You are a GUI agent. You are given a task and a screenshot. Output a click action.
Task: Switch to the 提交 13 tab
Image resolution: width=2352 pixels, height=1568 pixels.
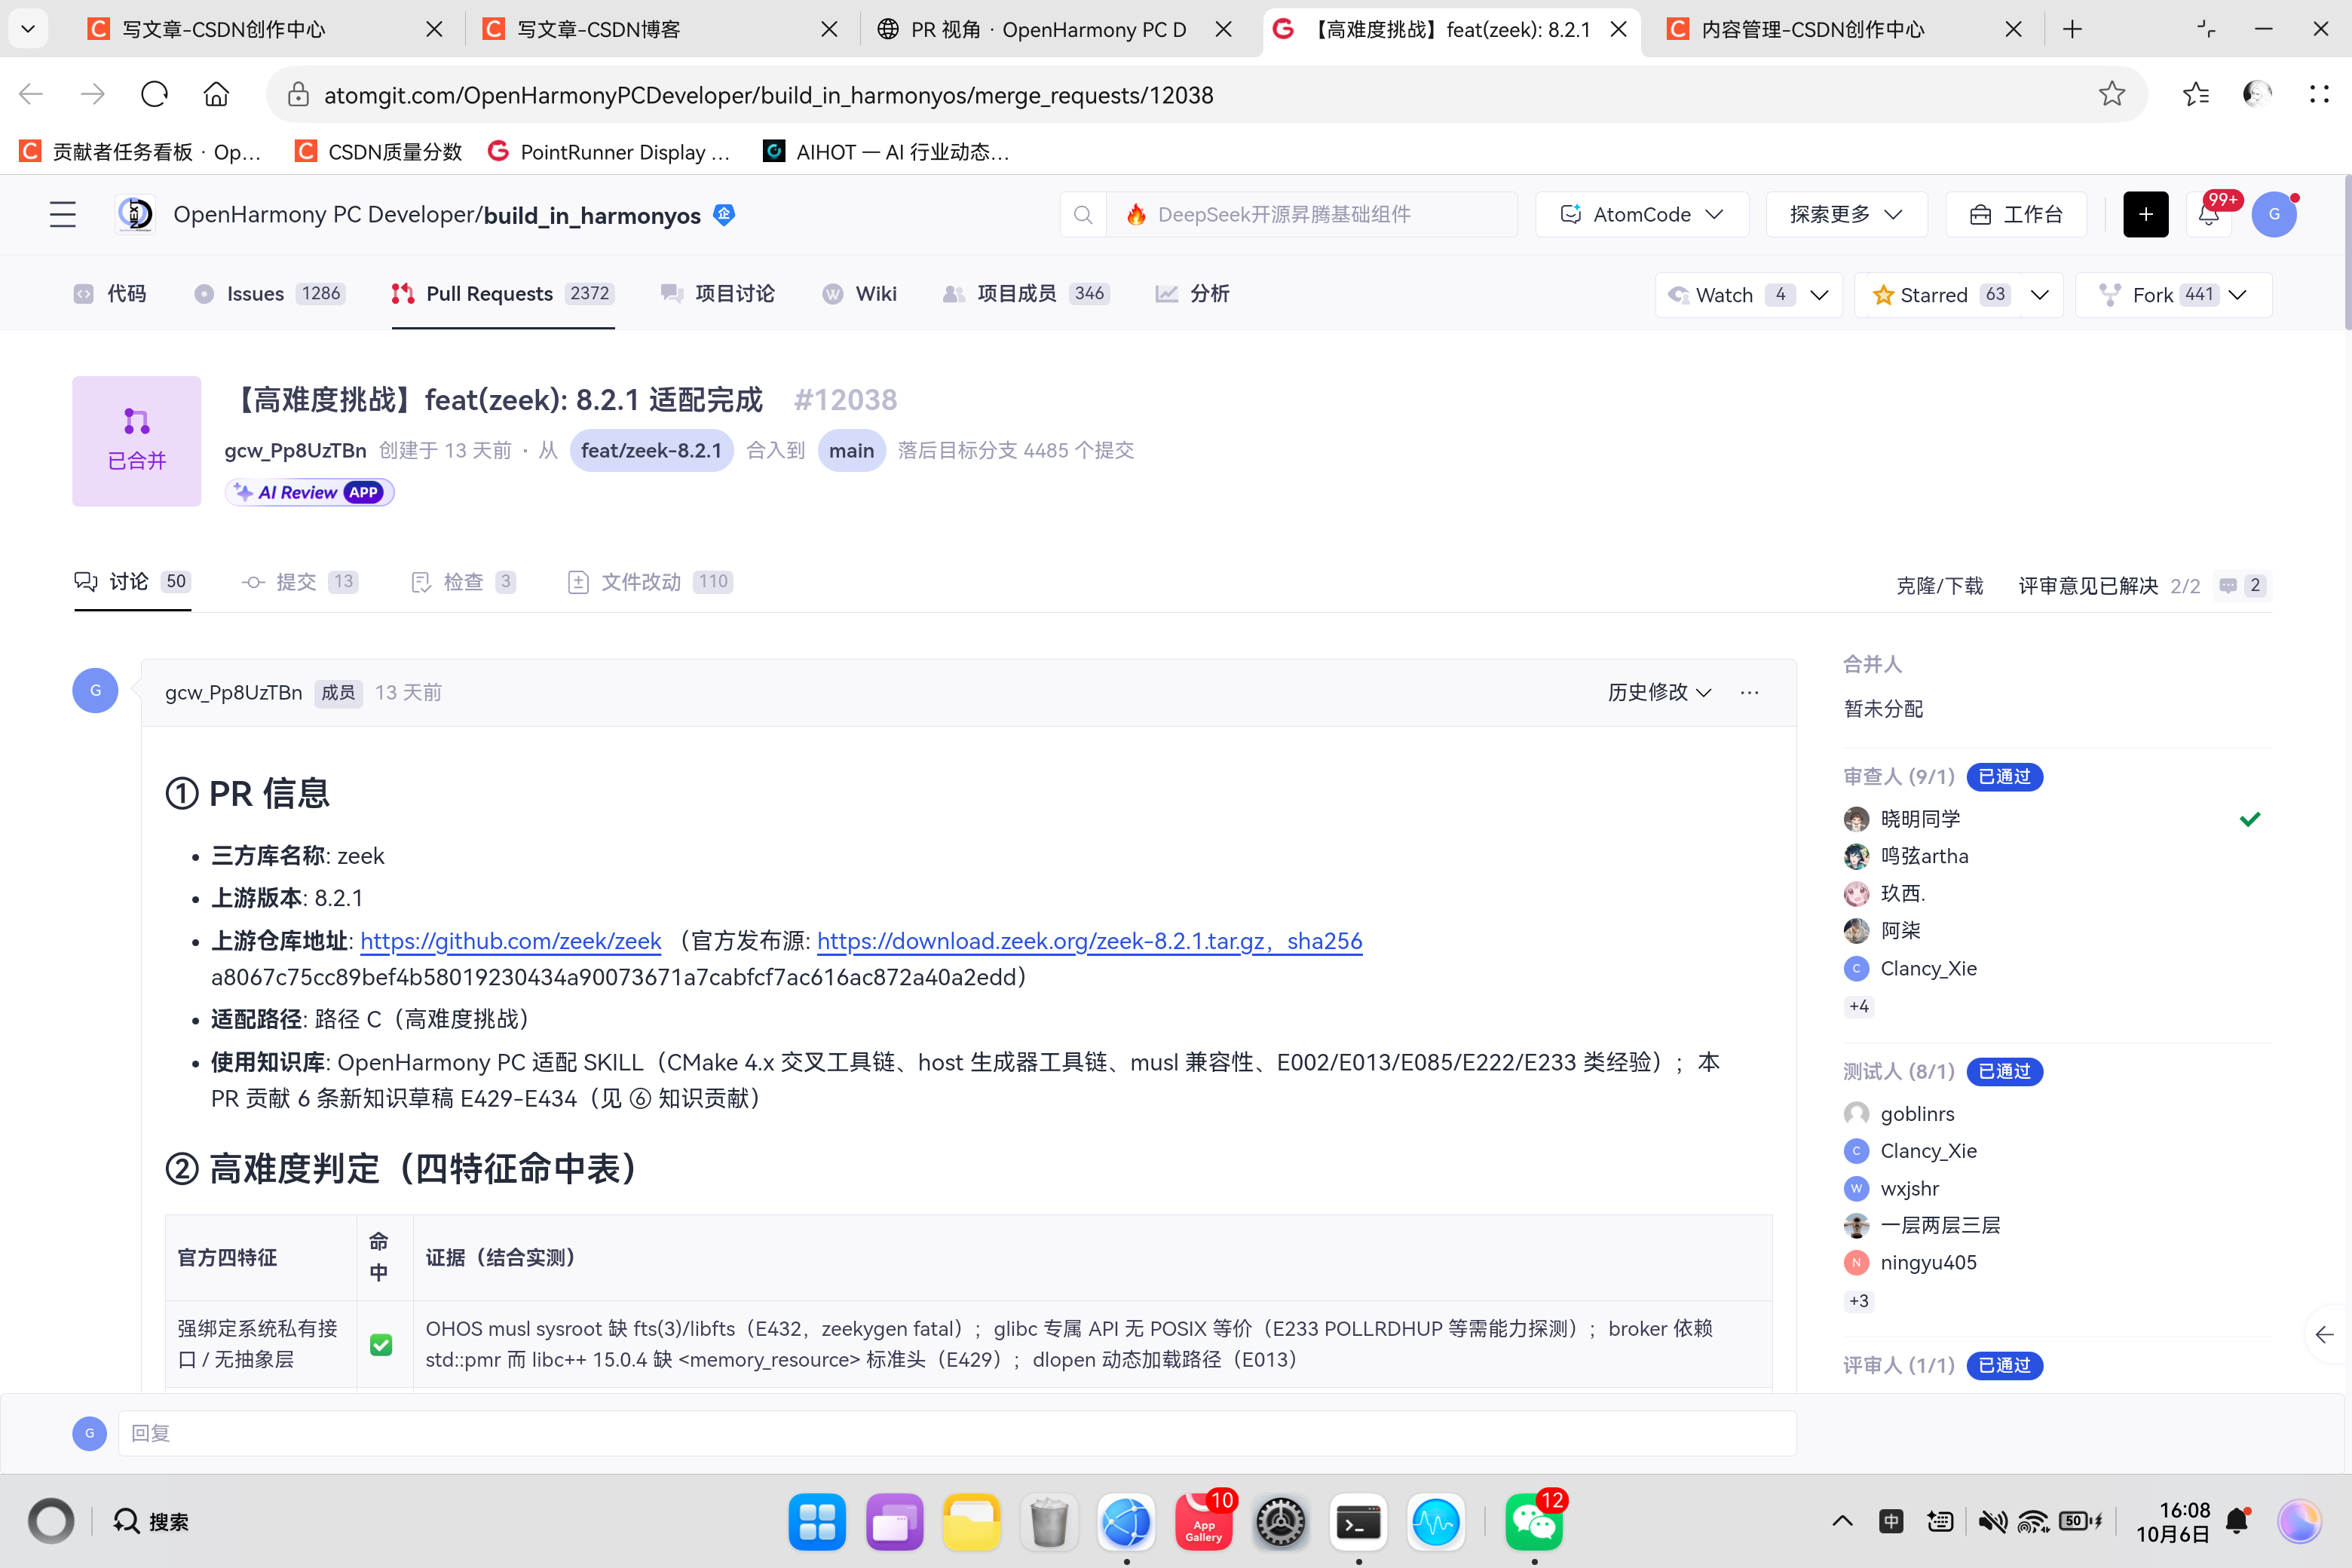(x=299, y=582)
